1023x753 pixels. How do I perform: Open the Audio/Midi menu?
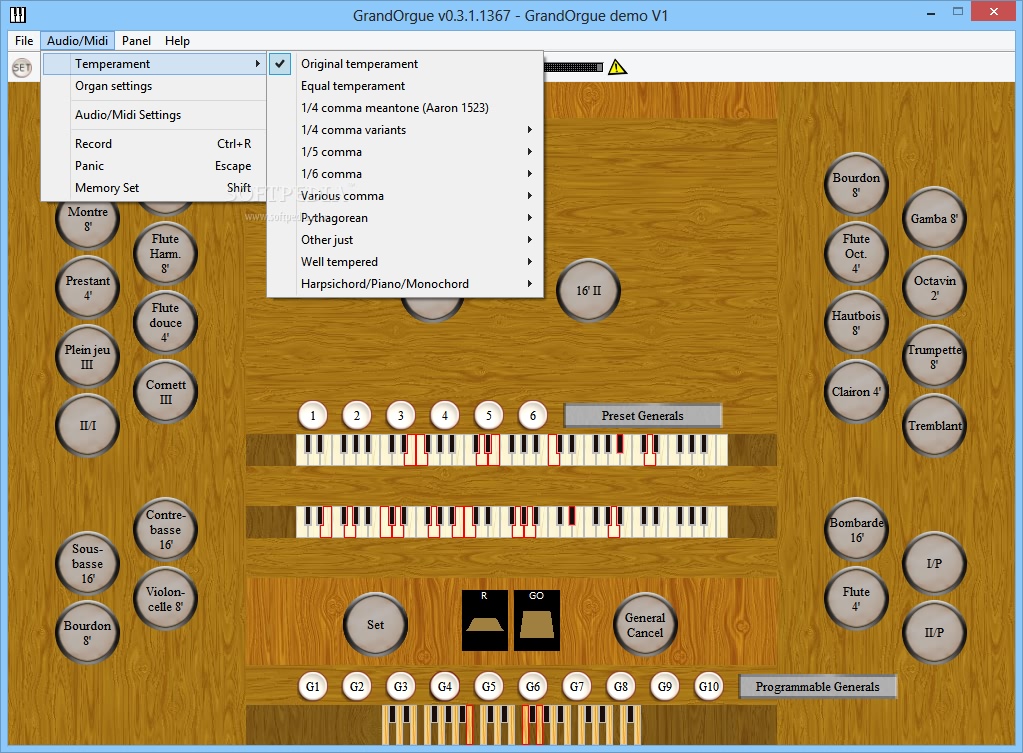78,40
